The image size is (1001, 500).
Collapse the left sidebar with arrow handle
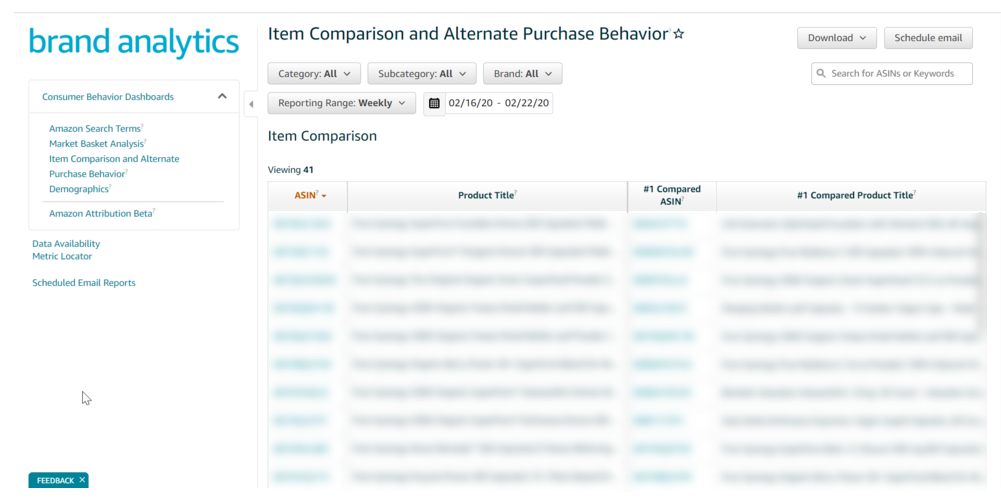(251, 104)
